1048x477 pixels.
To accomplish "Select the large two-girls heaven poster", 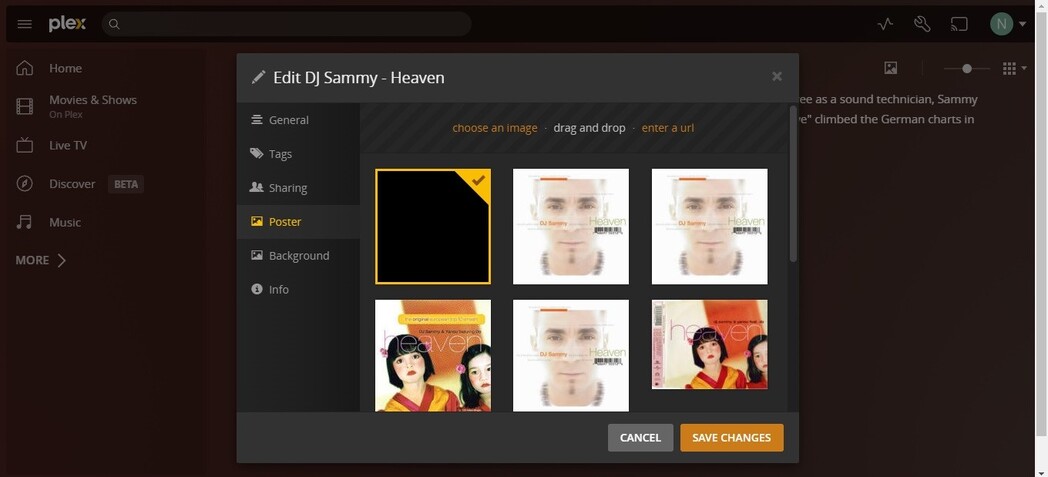I will [433, 355].
